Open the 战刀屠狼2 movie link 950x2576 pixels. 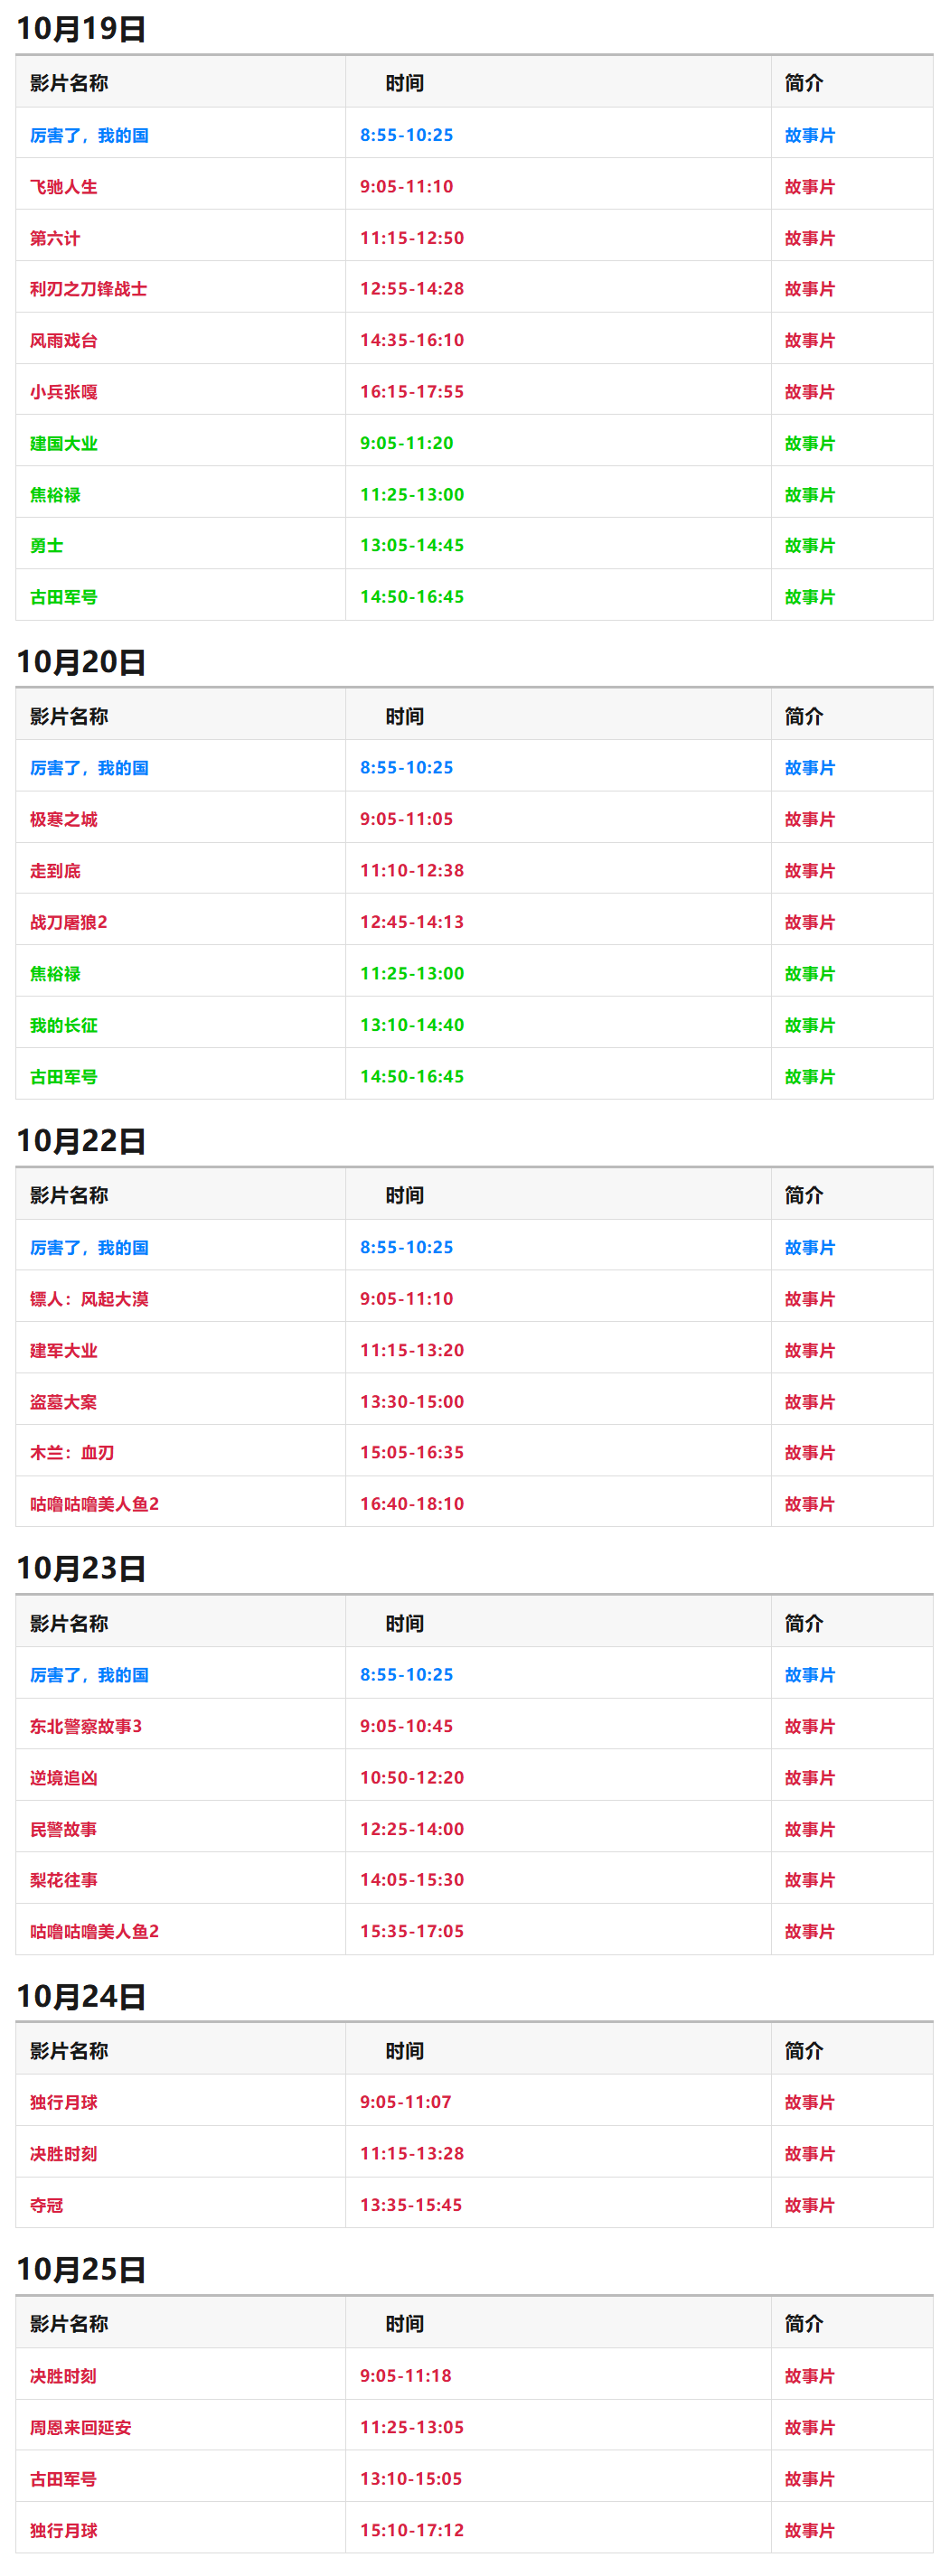point(69,922)
